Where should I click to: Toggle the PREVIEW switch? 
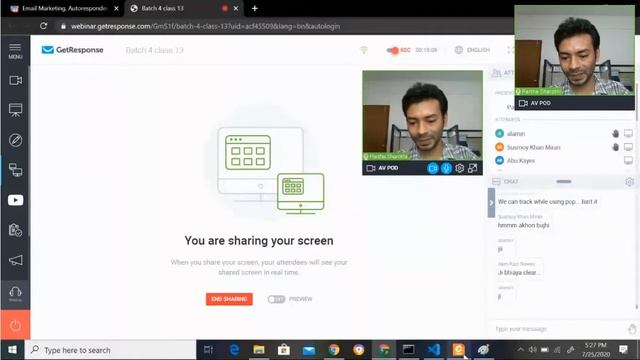(x=276, y=299)
